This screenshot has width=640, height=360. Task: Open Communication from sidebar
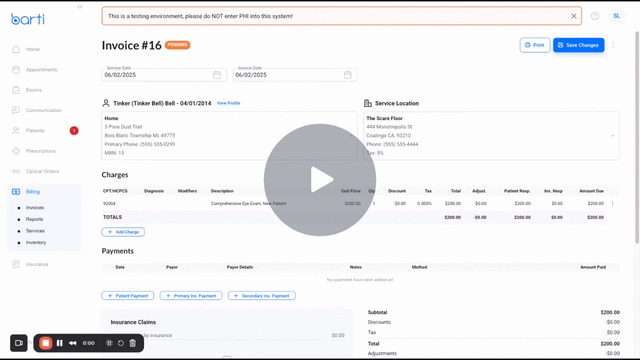tap(43, 110)
